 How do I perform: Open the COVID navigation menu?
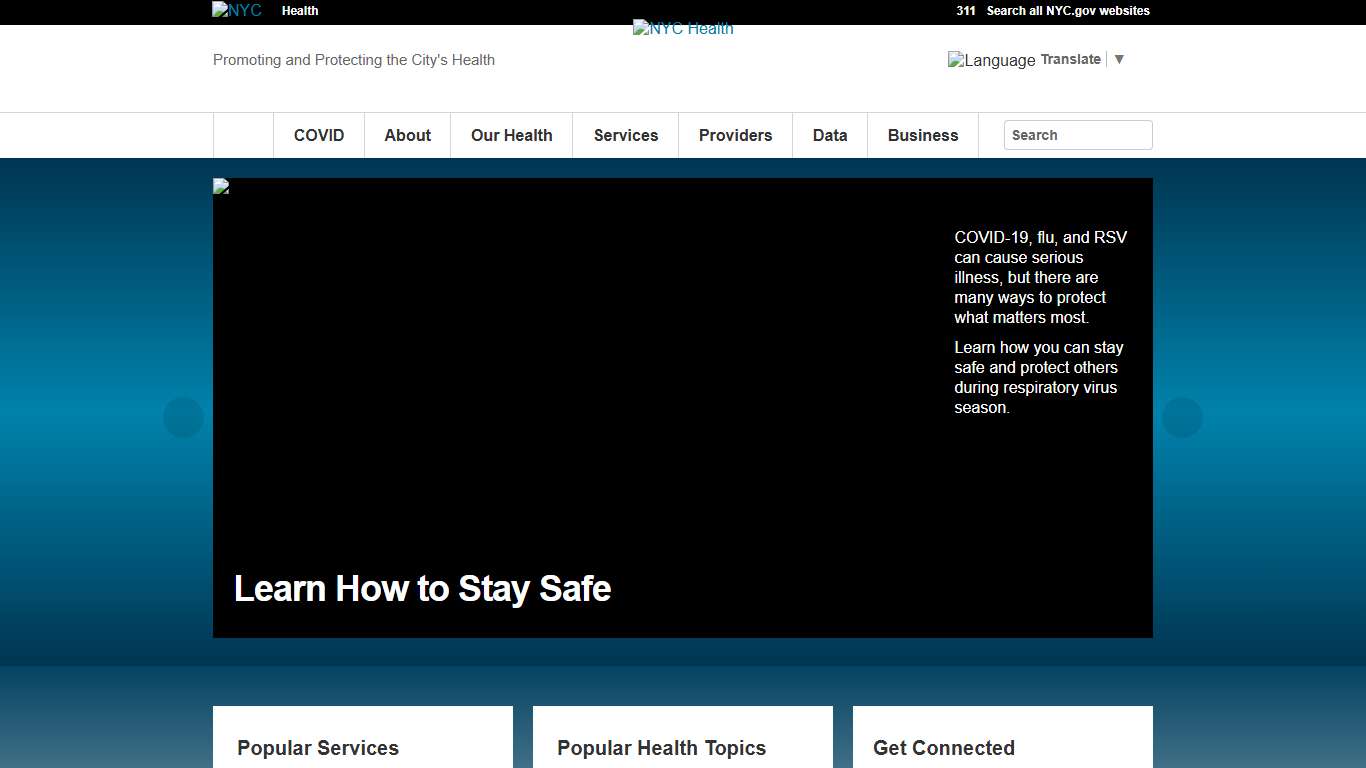pos(319,135)
